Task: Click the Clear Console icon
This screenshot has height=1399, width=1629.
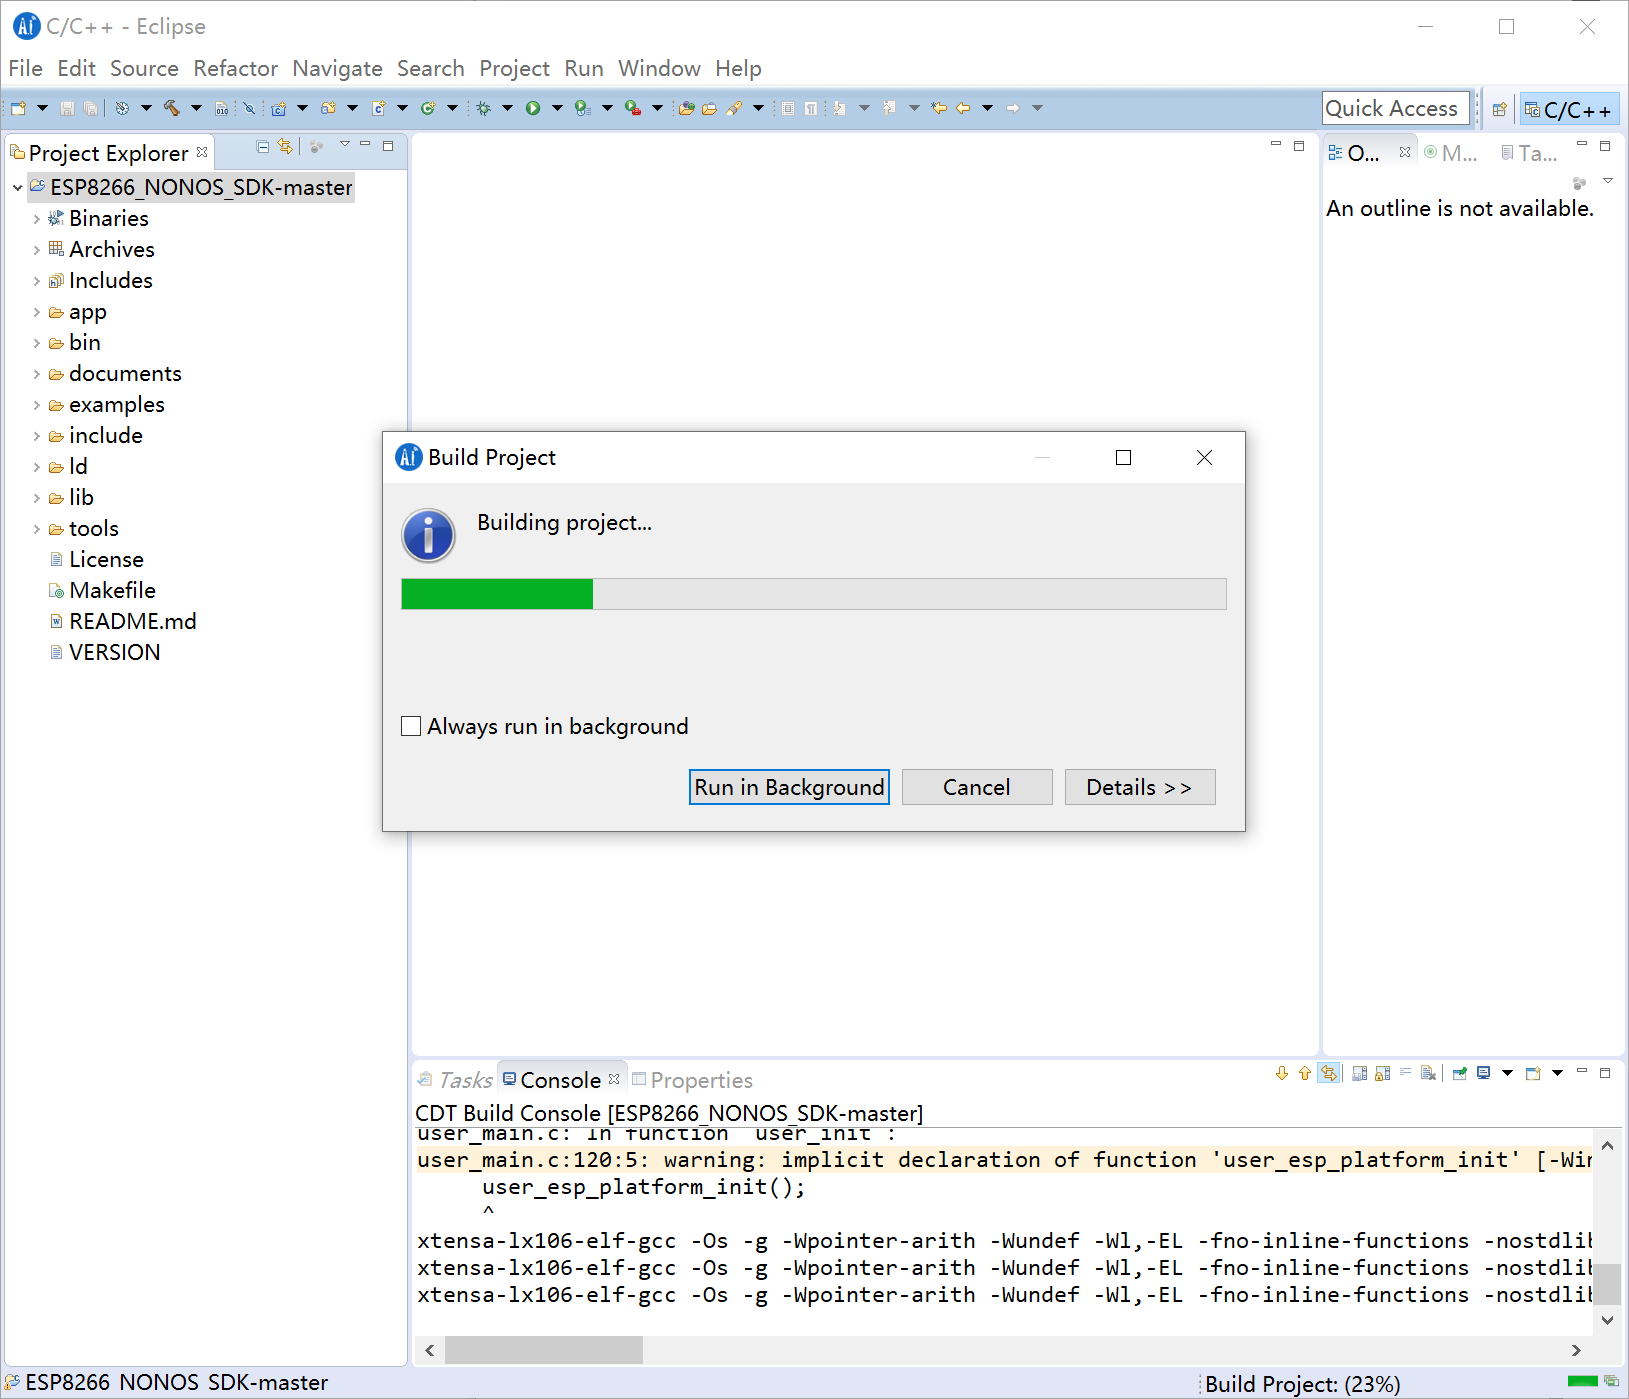Action: pyautogui.click(x=1428, y=1073)
